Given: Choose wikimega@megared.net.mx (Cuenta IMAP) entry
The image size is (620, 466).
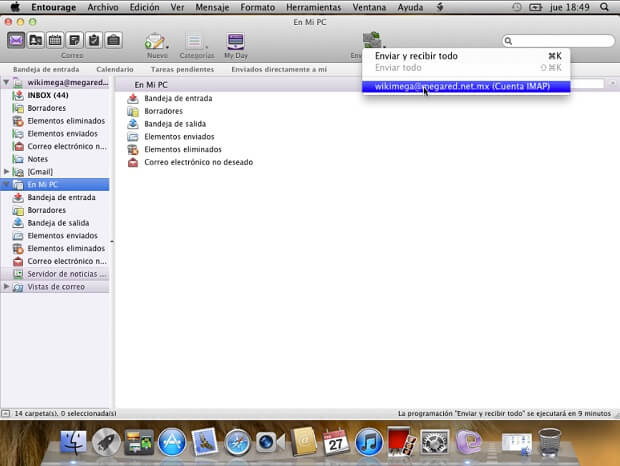Looking at the screenshot, I should click(466, 86).
